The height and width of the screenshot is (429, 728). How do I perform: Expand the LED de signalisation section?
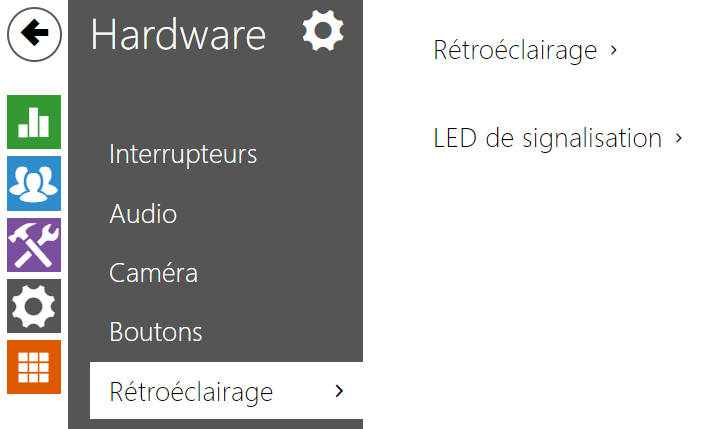pyautogui.click(x=547, y=138)
